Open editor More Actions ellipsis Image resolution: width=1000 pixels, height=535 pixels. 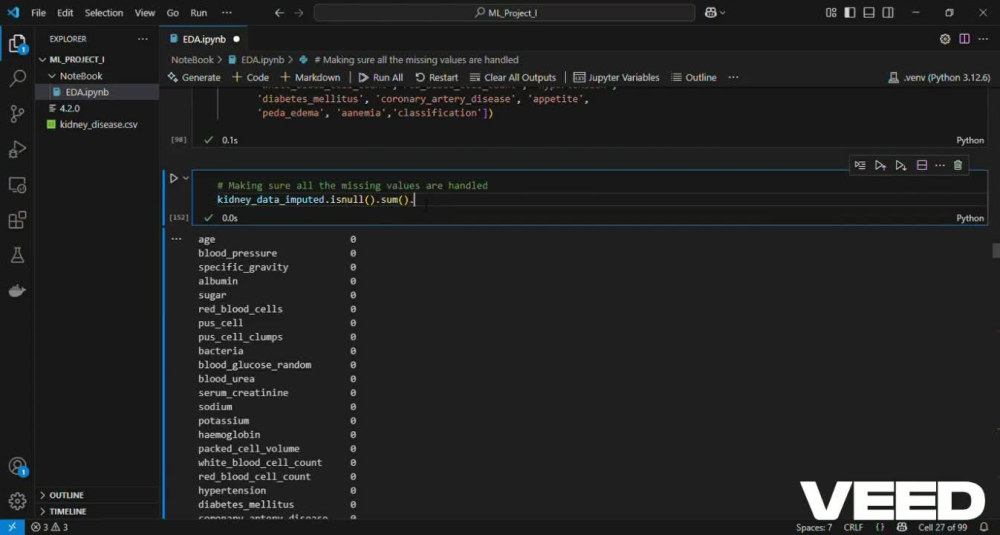pos(983,39)
